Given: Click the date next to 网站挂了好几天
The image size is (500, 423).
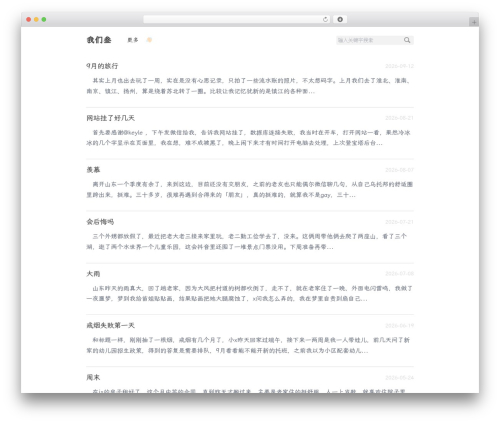Looking at the screenshot, I should click(x=399, y=118).
